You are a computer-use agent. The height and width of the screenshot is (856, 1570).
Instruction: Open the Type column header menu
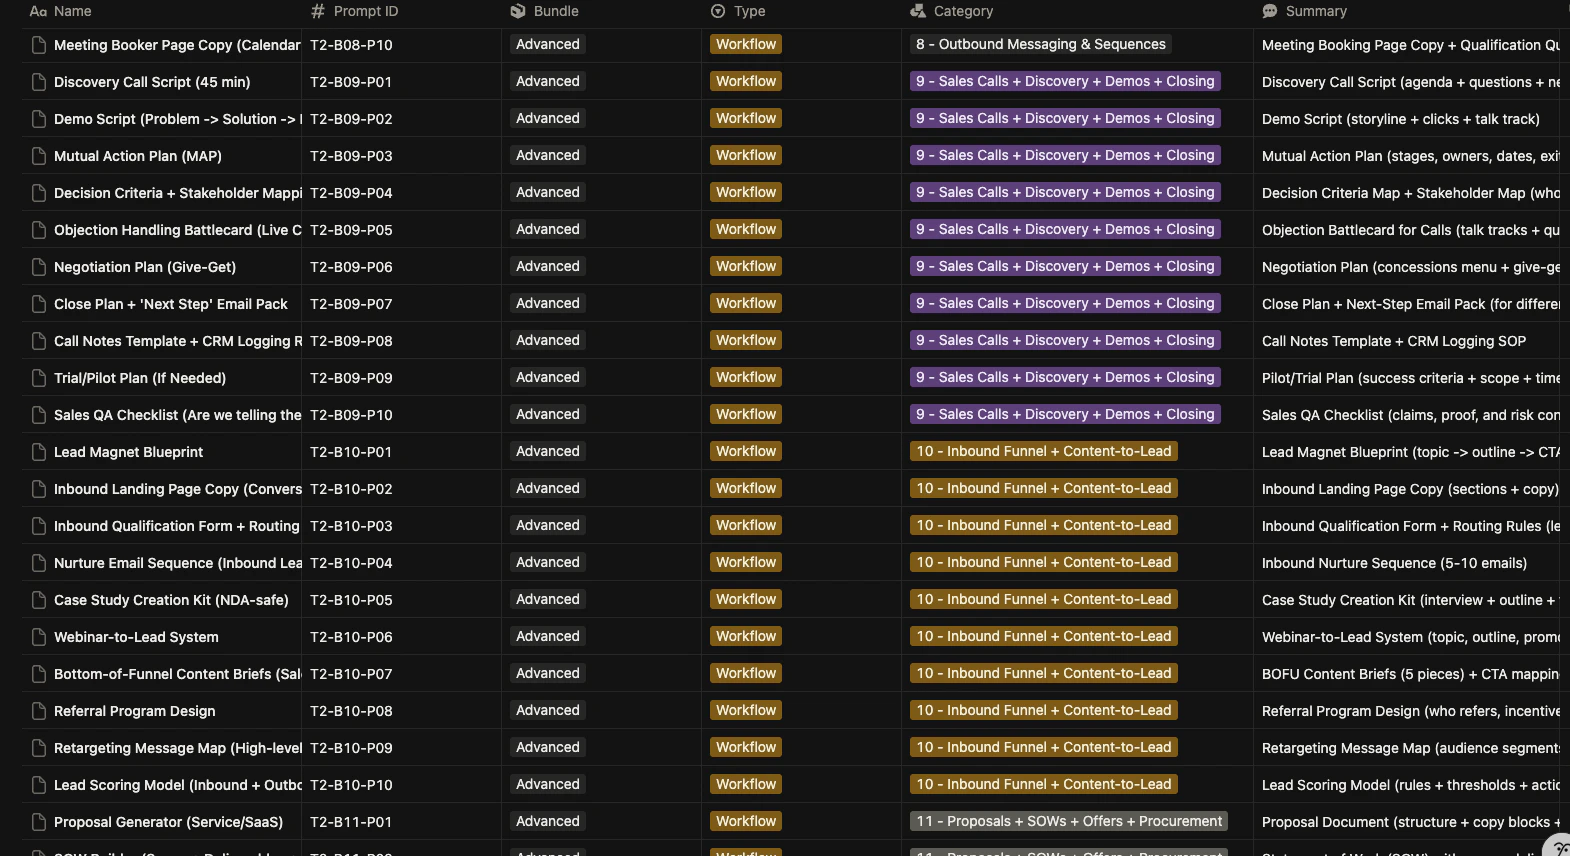pos(738,11)
